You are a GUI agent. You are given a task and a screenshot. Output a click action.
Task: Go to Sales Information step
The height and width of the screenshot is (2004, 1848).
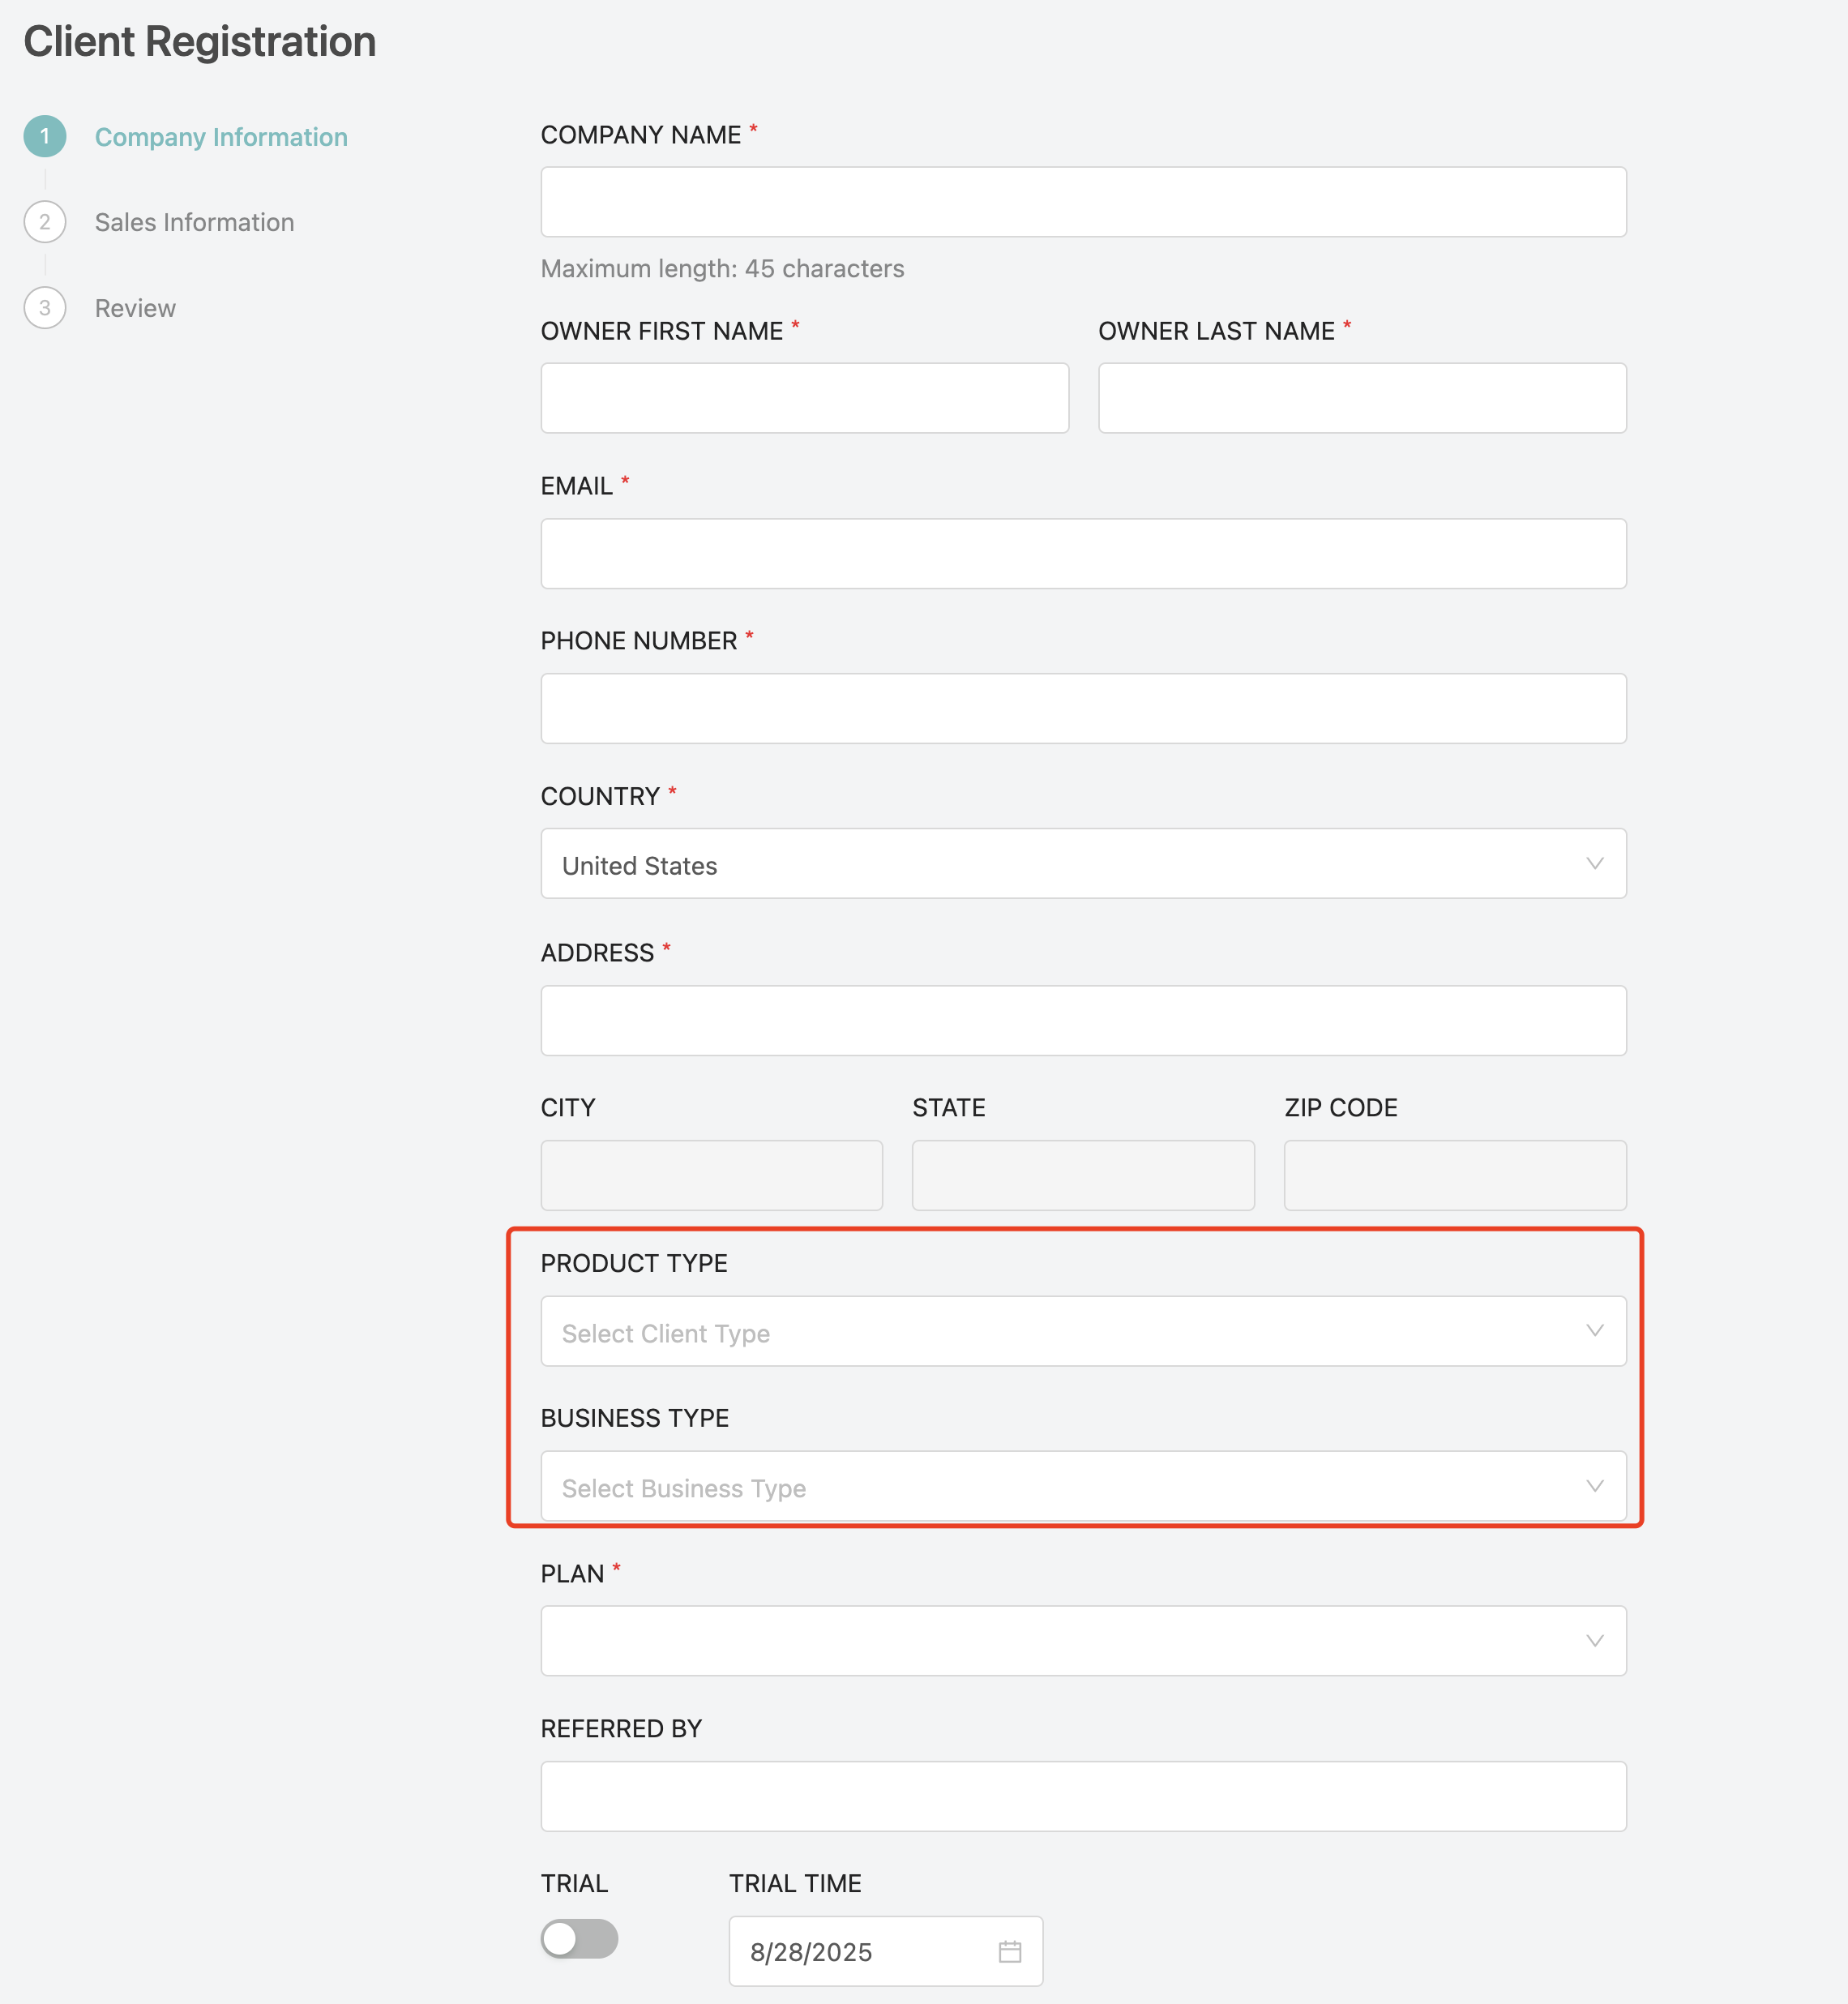(x=194, y=222)
